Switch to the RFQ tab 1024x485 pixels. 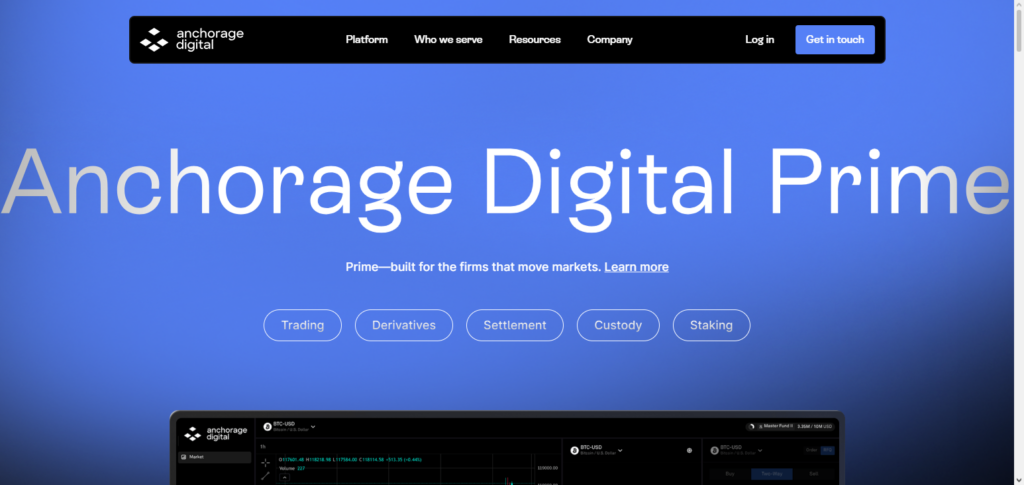(x=827, y=450)
